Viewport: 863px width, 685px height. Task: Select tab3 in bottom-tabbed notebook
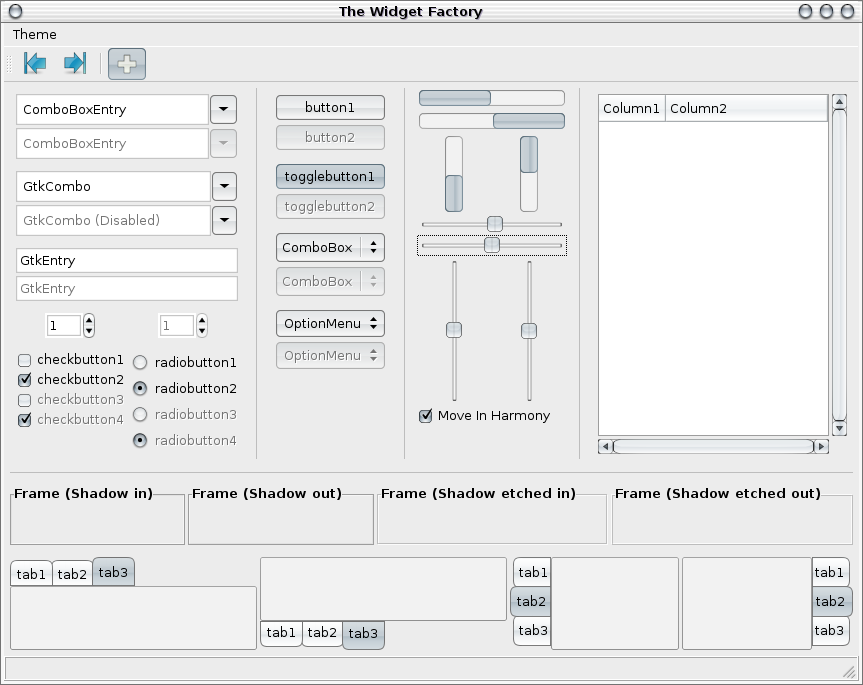tap(363, 634)
